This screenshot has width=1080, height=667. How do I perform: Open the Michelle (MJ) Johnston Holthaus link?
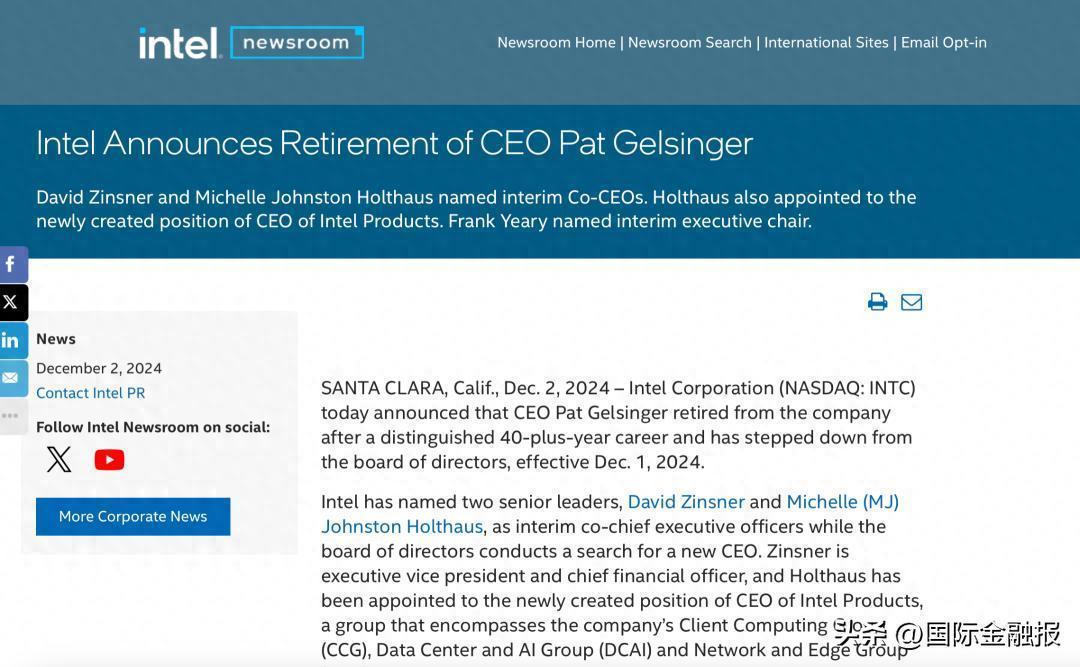(842, 502)
